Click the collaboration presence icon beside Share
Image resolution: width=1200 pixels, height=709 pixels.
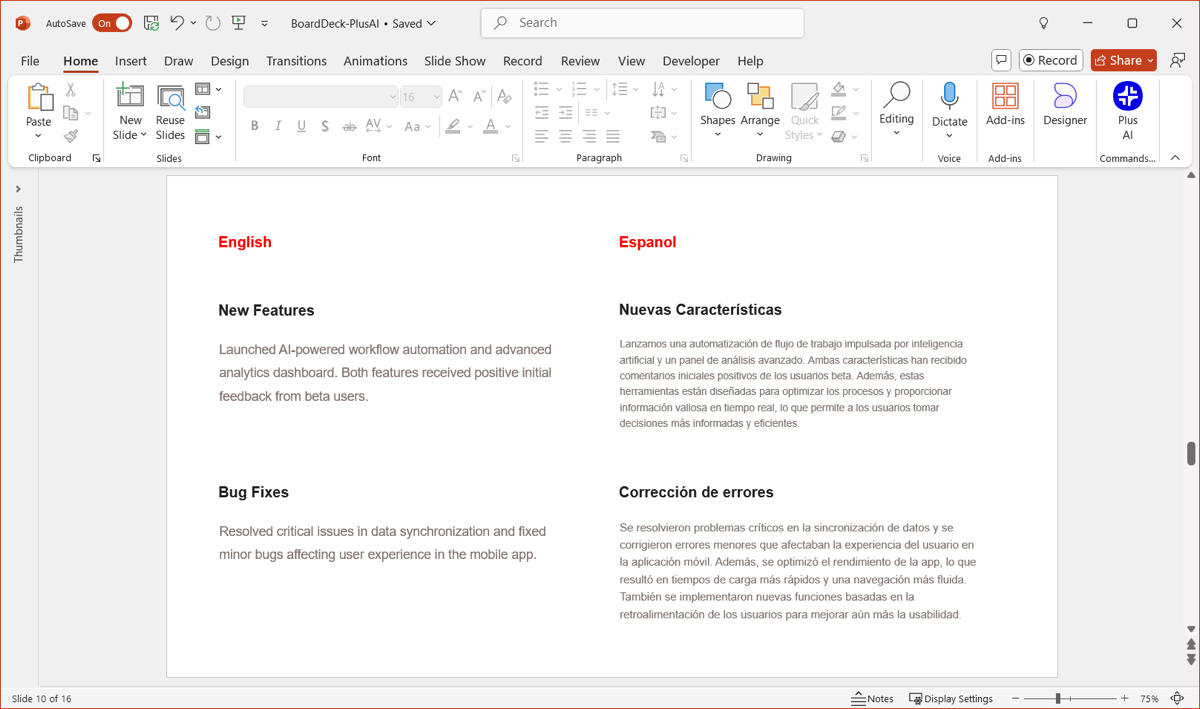click(x=1178, y=60)
